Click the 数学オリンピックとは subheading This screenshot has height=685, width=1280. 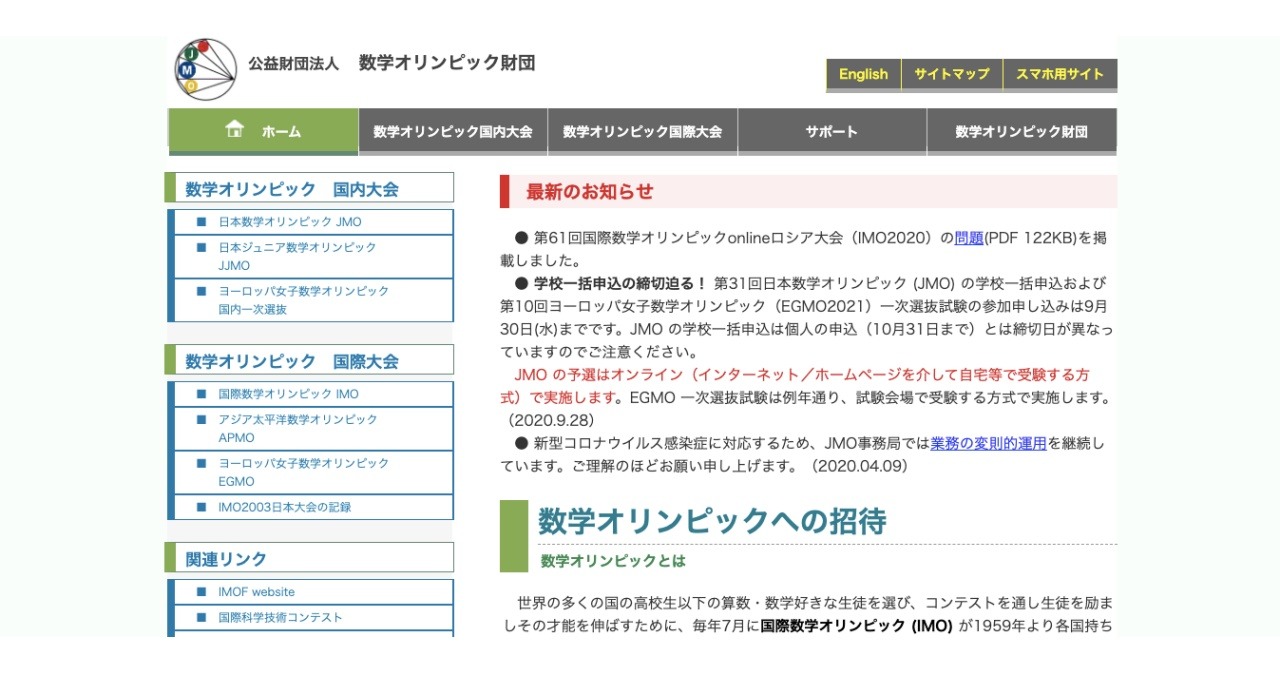click(x=613, y=561)
